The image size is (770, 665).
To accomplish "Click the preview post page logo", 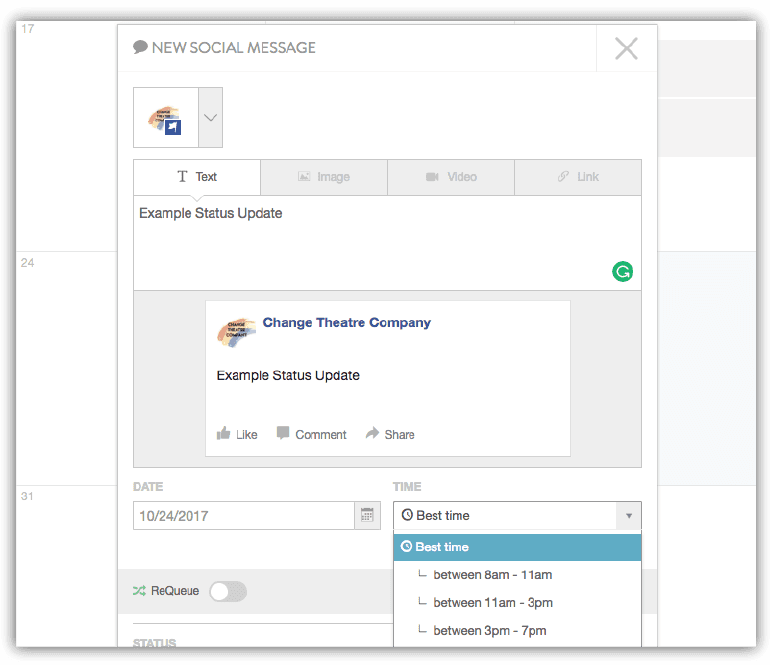I will pos(236,332).
